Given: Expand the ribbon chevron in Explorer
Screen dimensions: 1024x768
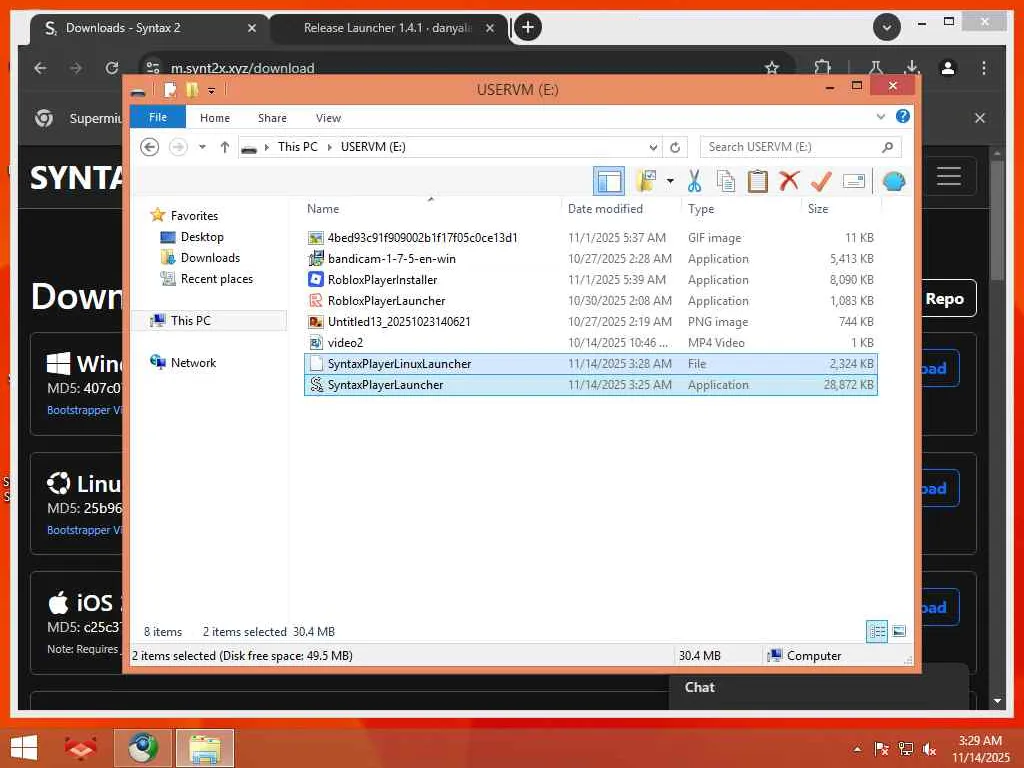Looking at the screenshot, I should pos(880,117).
